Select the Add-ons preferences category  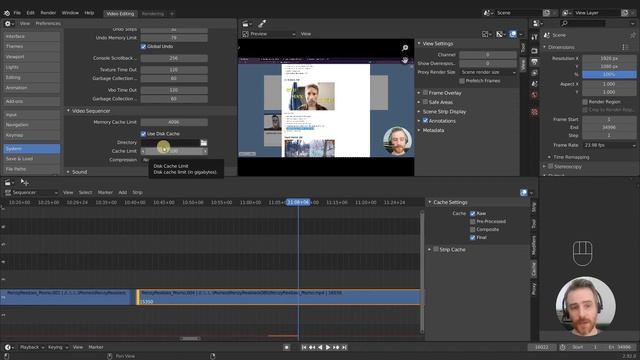32,101
